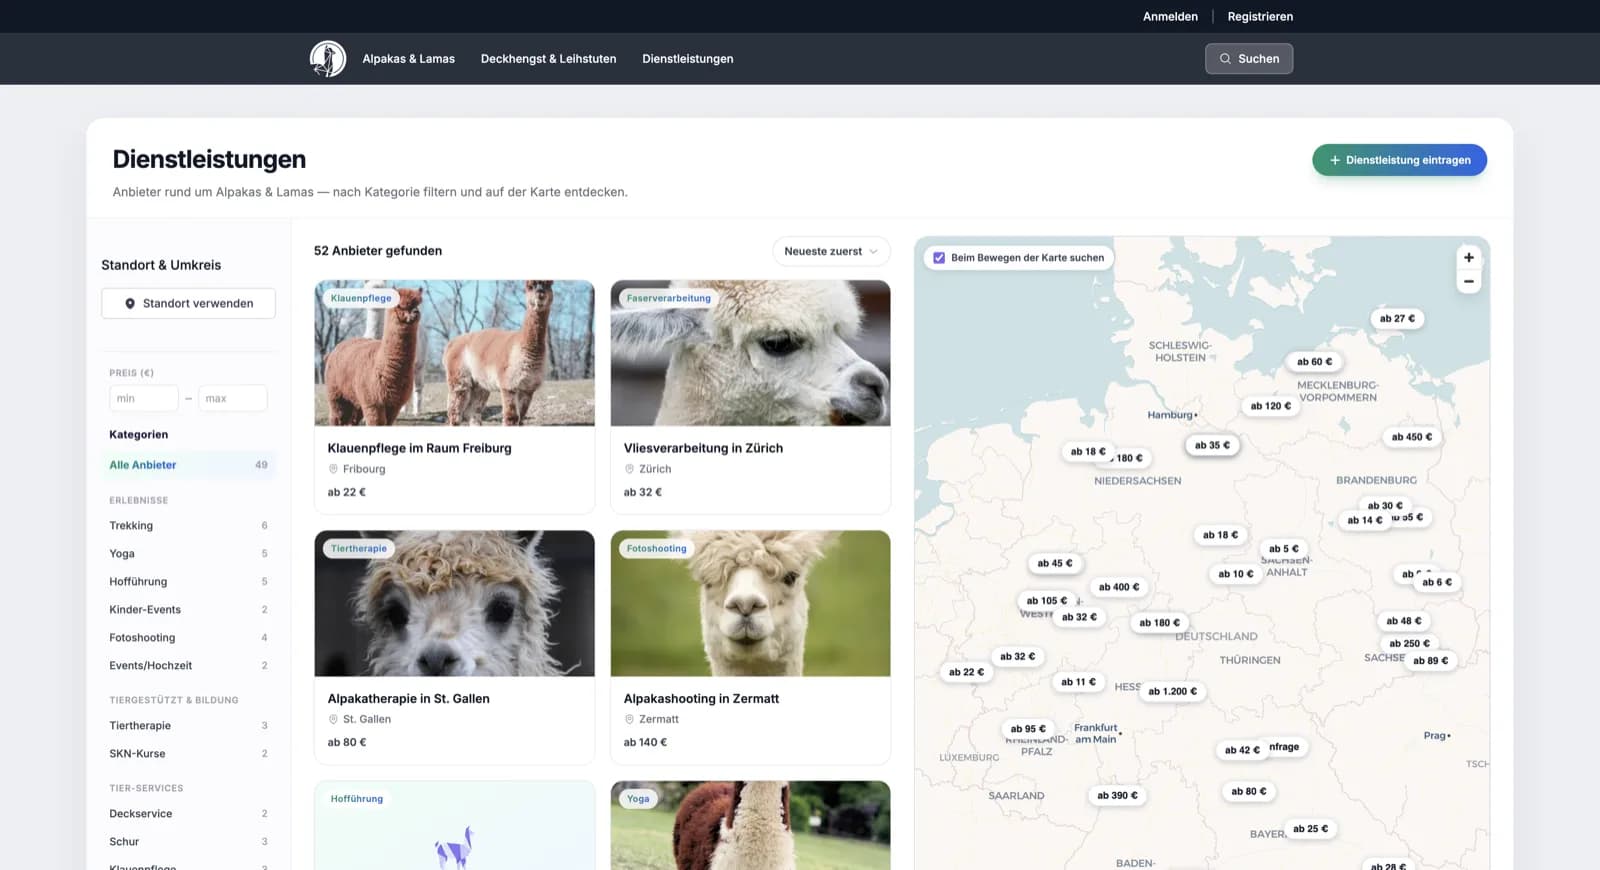
Task: Toggle 'Beim Bewegen der Karte suchen' checkbox
Action: pyautogui.click(x=939, y=258)
